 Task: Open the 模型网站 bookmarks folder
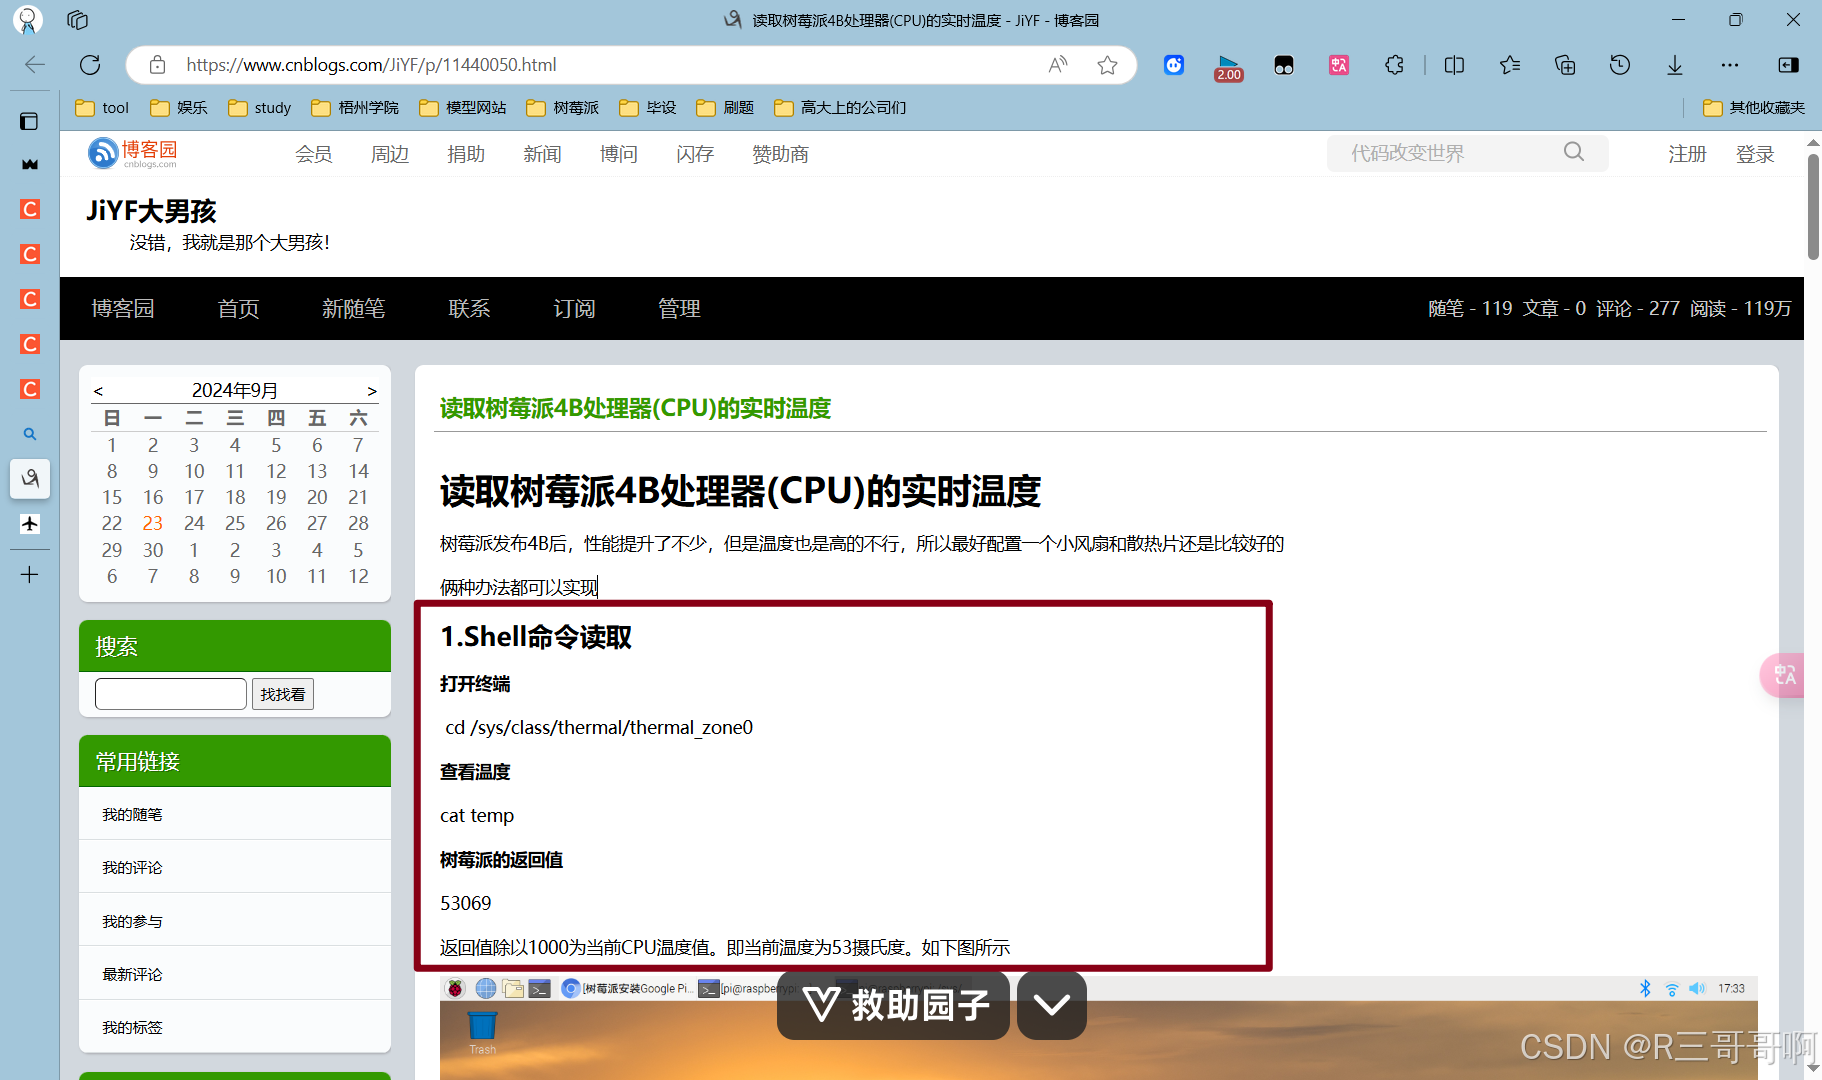point(463,108)
